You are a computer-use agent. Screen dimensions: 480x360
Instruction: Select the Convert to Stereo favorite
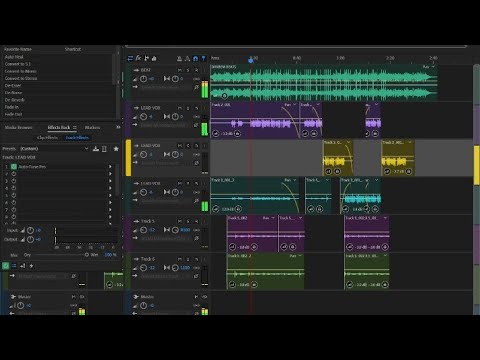[21, 78]
